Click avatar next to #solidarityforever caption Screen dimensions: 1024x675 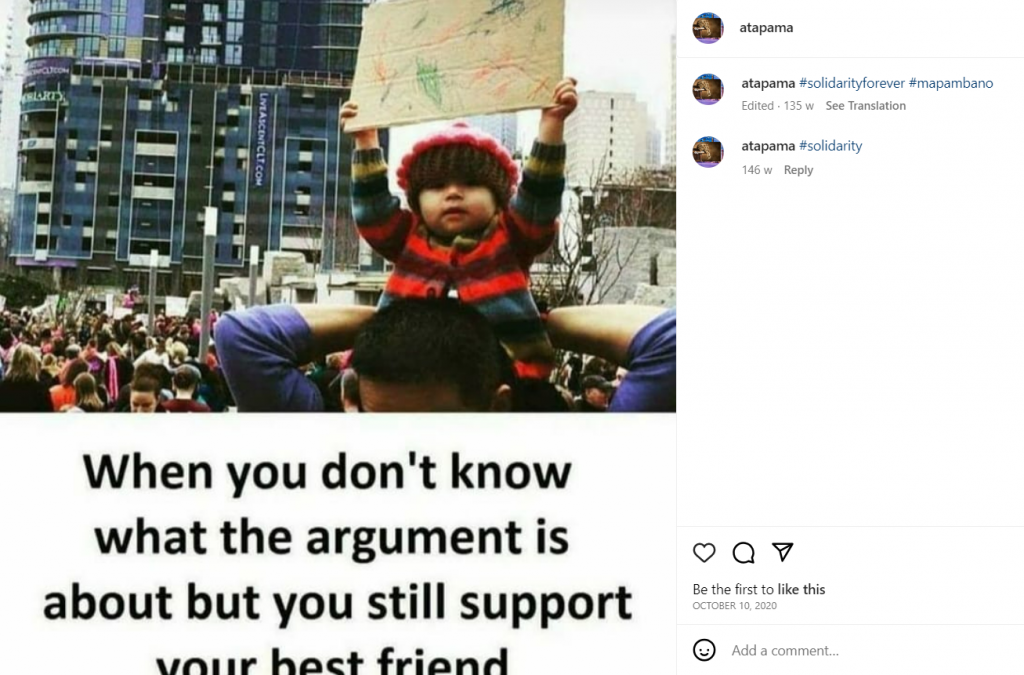point(708,89)
